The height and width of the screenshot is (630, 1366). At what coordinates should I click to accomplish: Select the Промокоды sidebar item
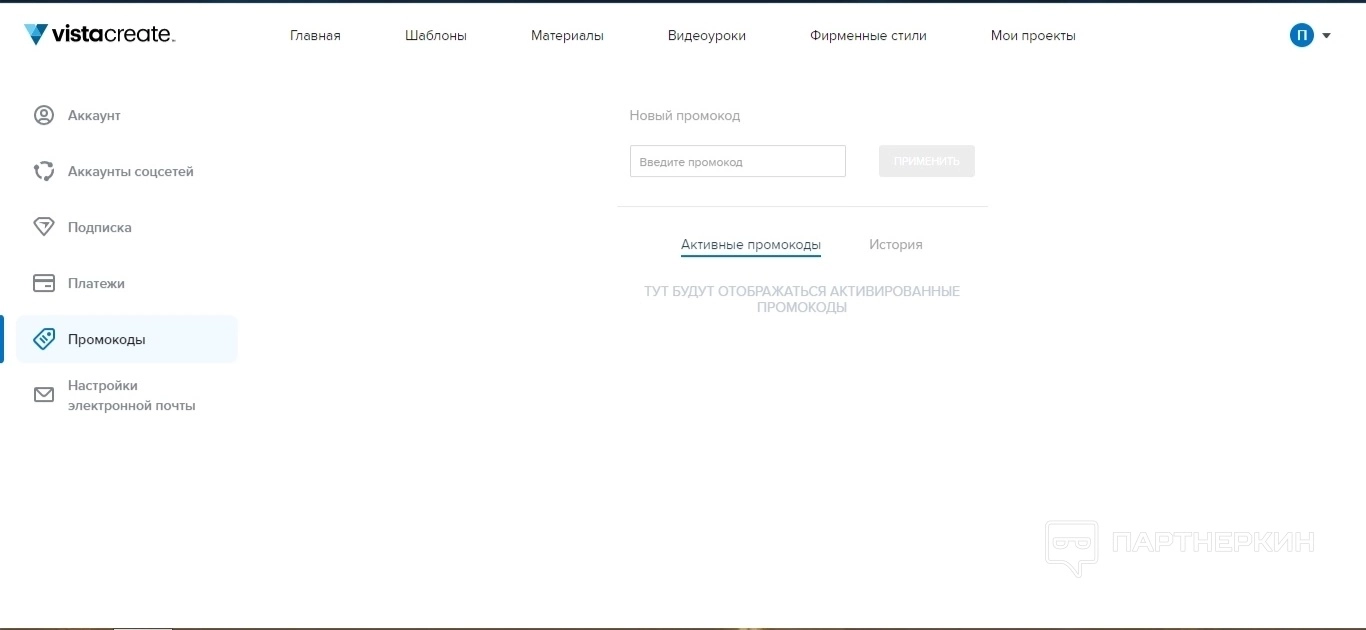[x=127, y=339]
